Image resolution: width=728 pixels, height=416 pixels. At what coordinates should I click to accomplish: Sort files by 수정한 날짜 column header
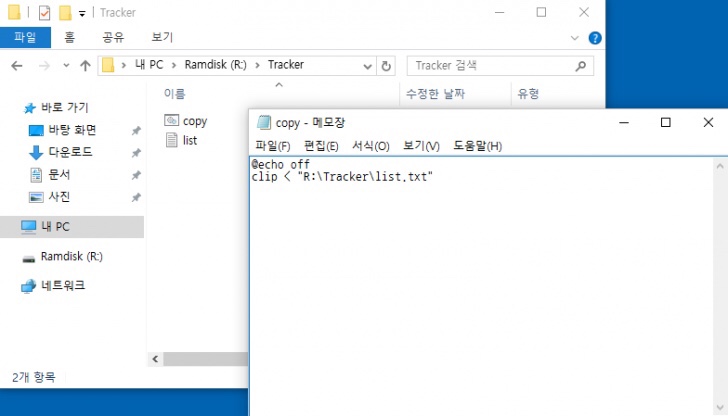click(x=435, y=94)
